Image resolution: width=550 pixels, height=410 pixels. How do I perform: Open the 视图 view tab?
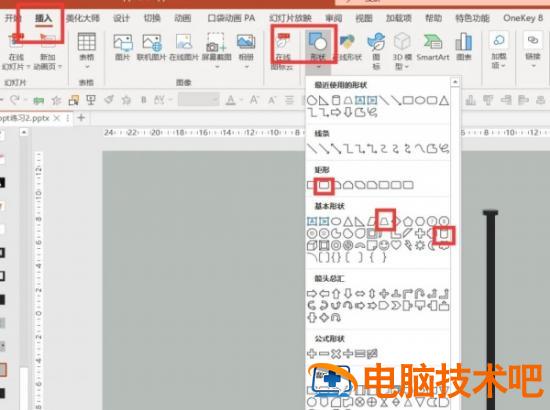point(363,18)
